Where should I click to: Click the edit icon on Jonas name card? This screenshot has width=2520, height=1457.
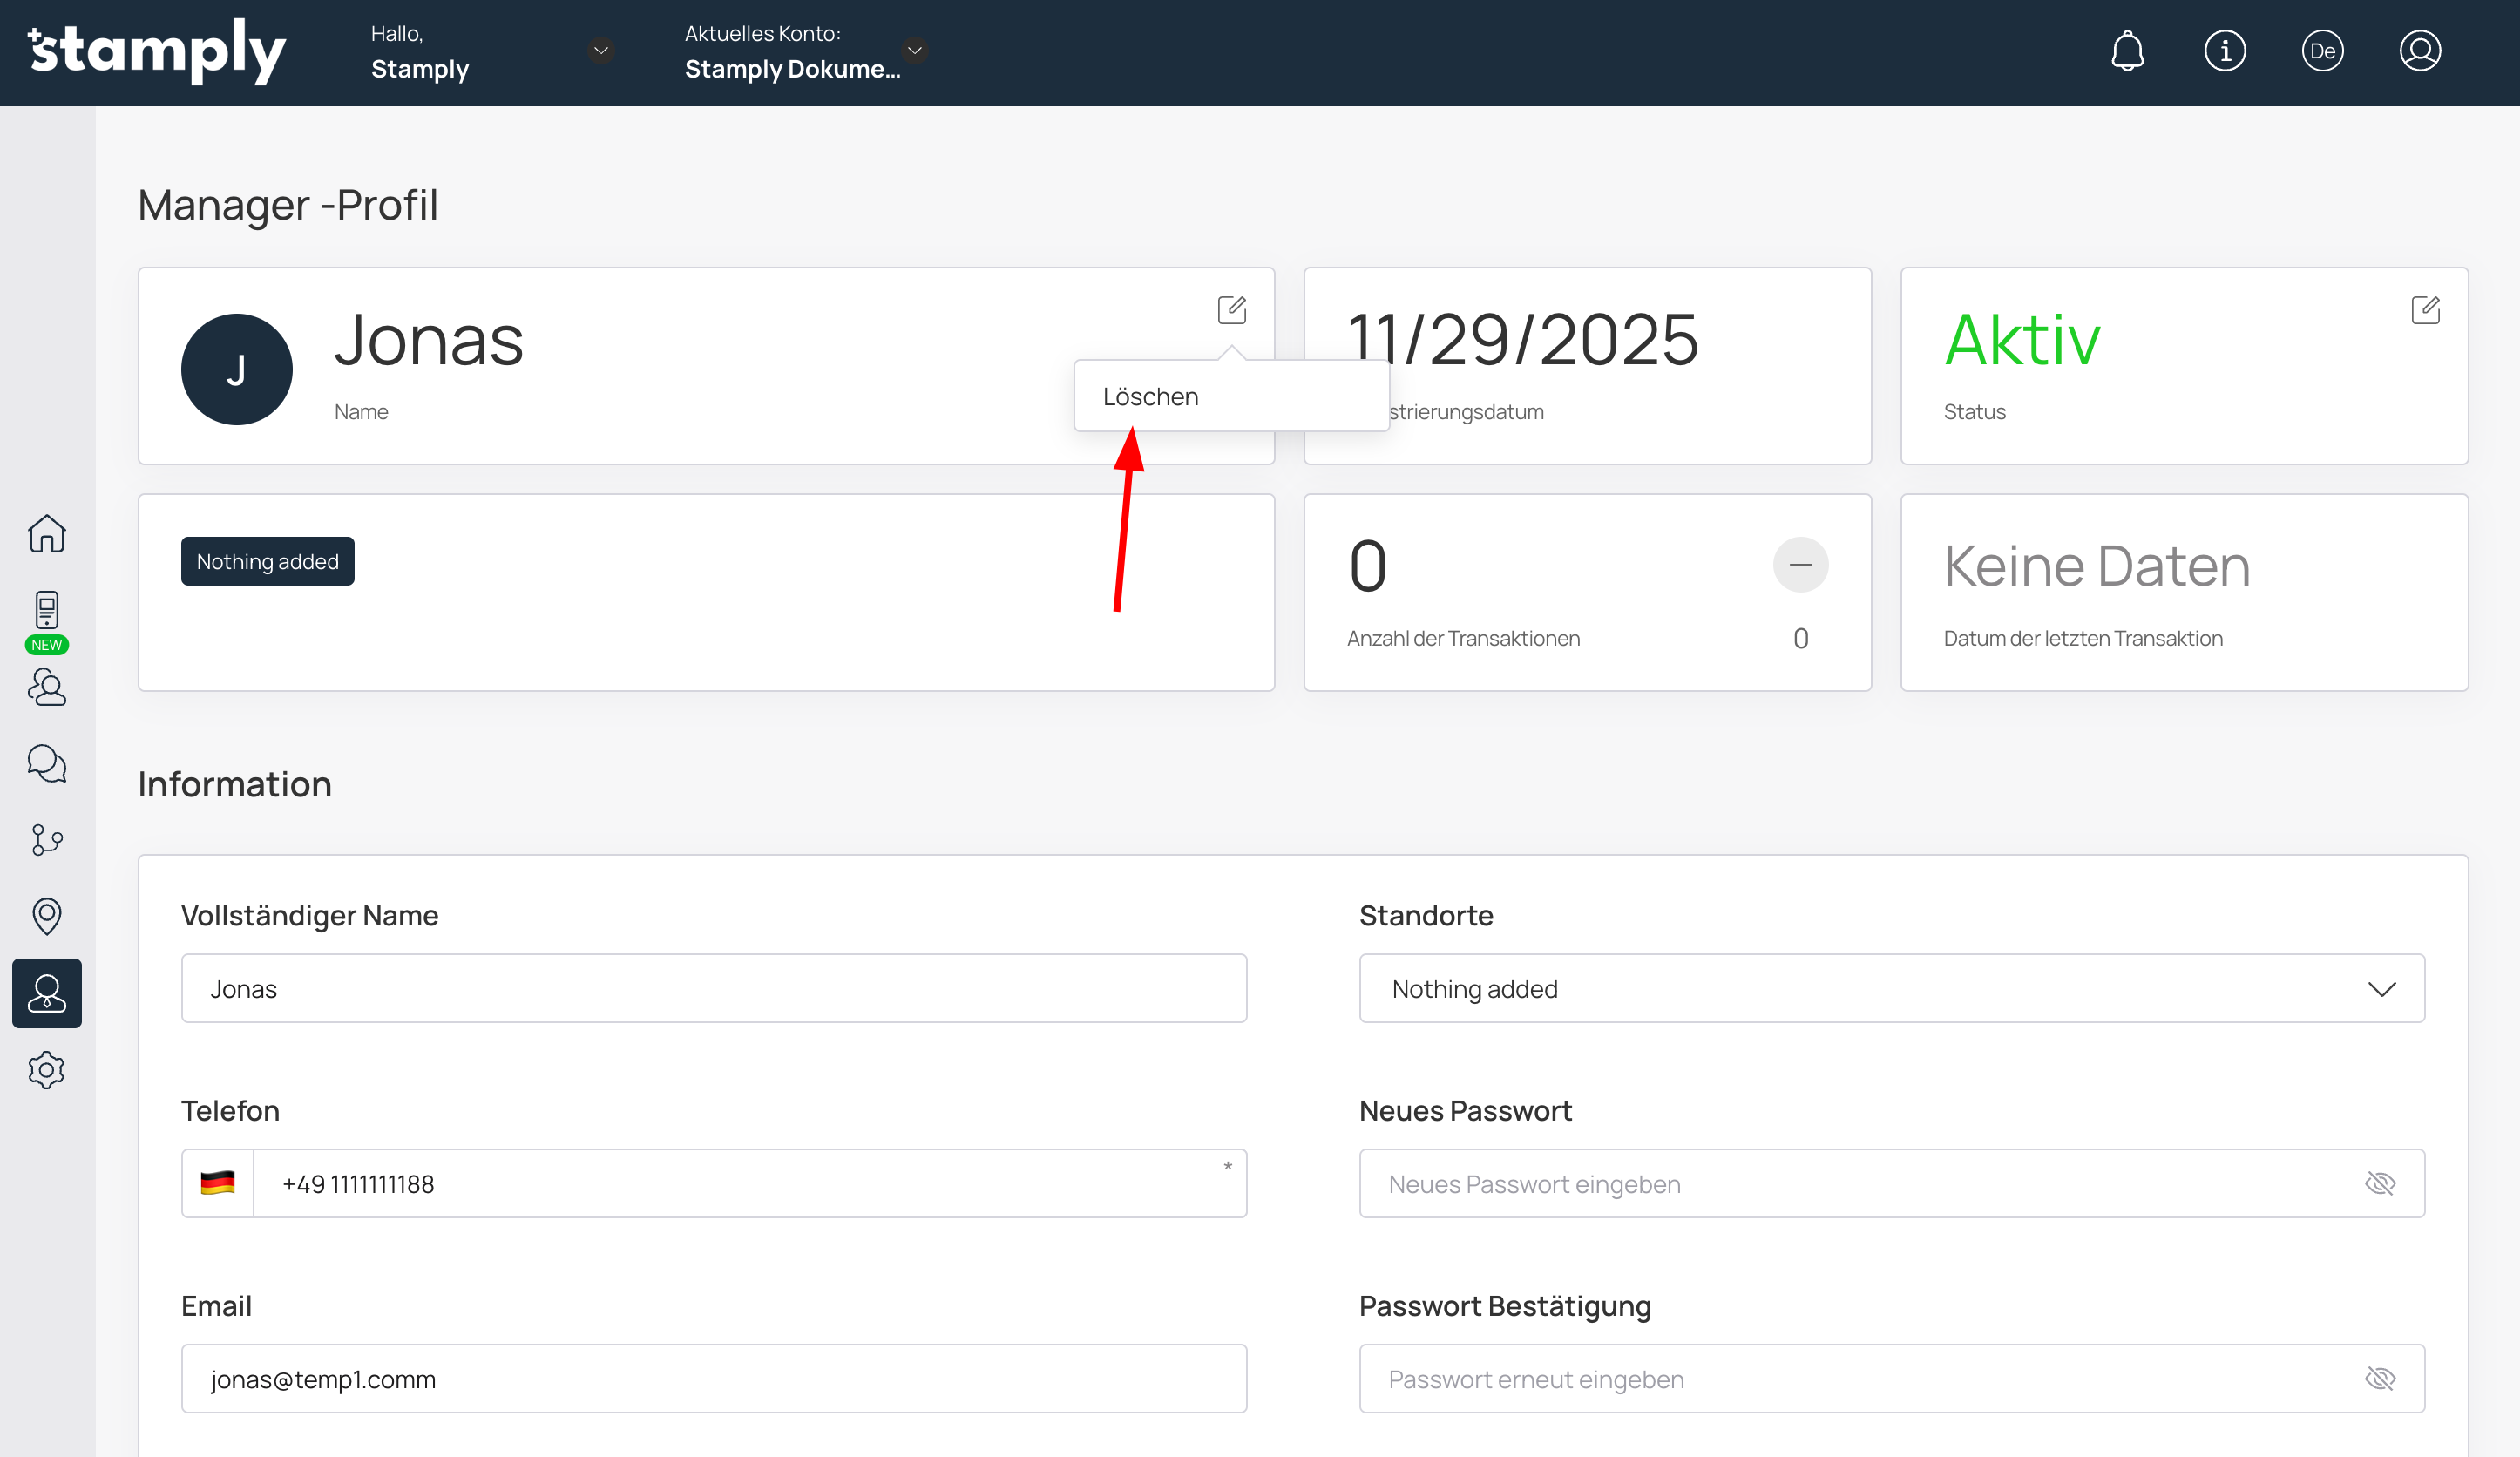point(1231,310)
